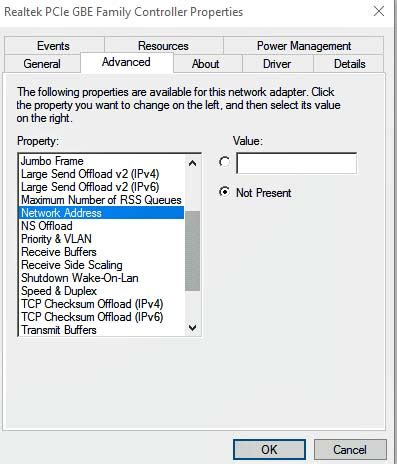
Task: Click the property list scroll up arrow
Action: [192, 163]
